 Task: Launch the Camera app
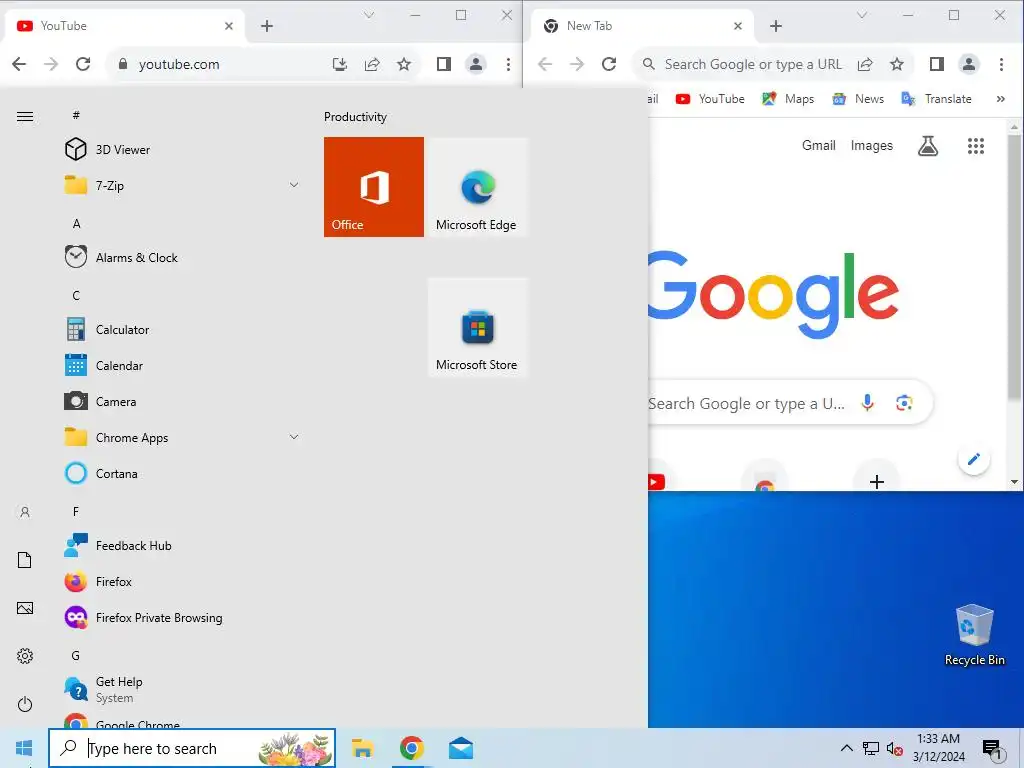pyautogui.click(x=182, y=401)
